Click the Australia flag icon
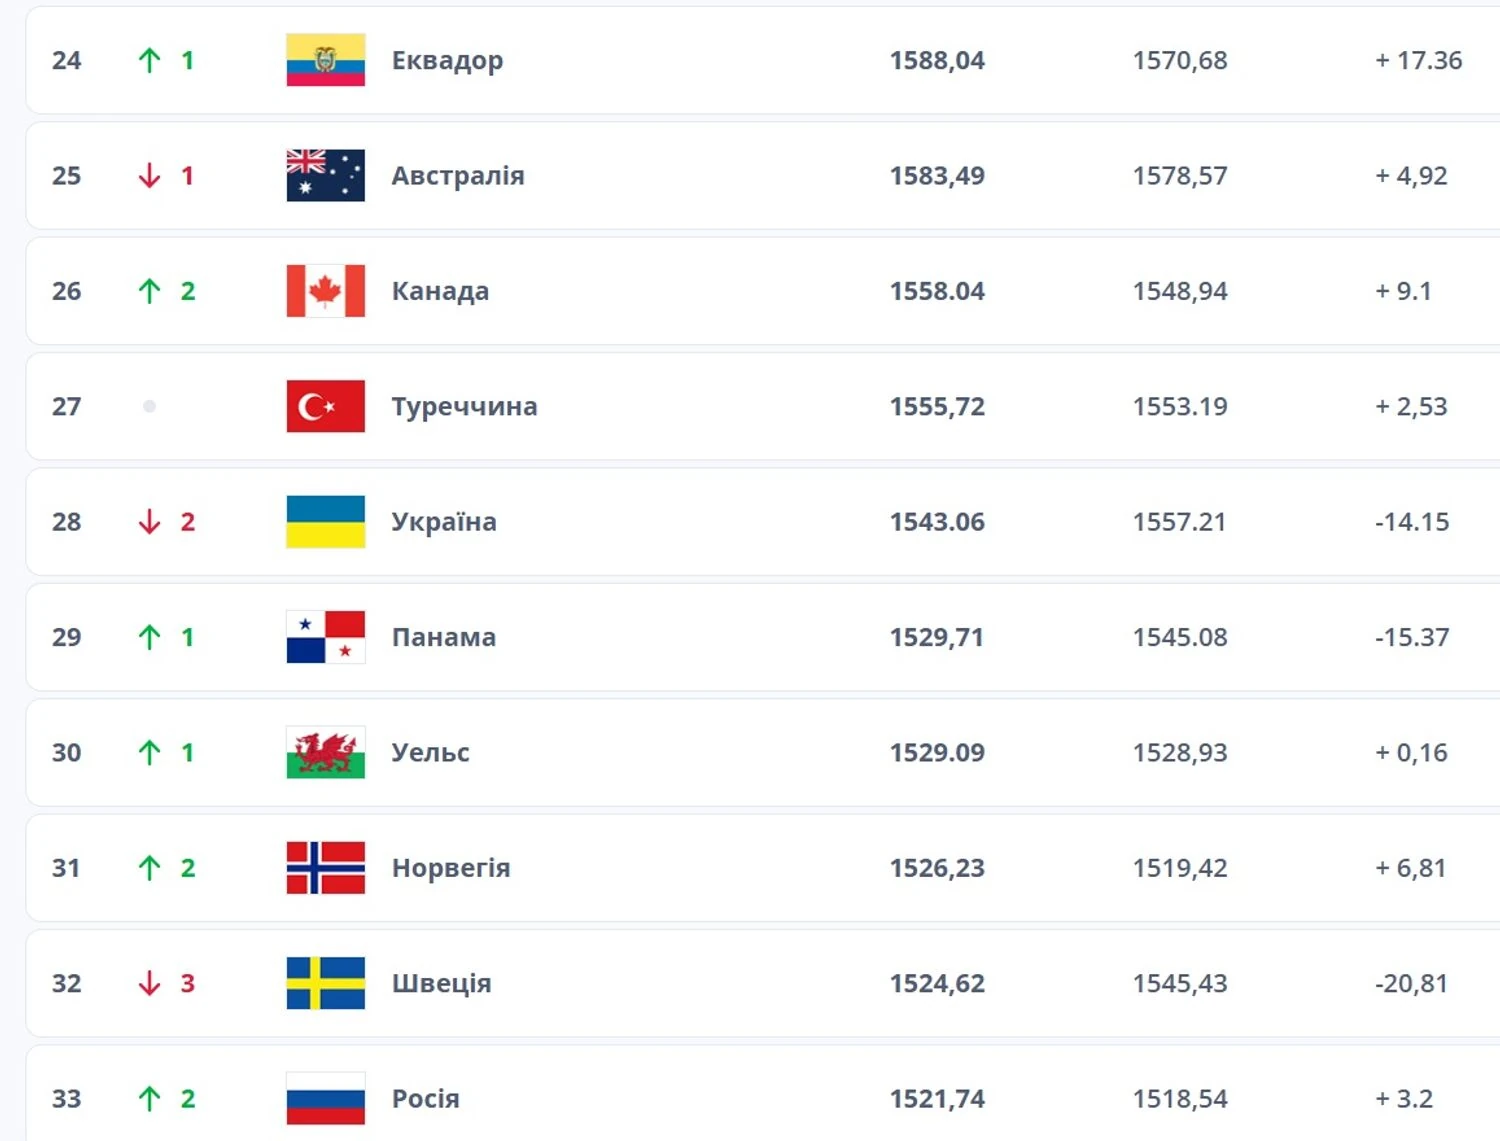The image size is (1500, 1141). (325, 175)
